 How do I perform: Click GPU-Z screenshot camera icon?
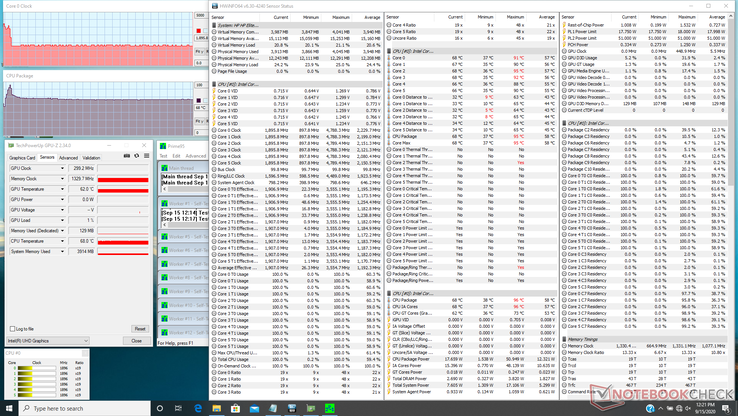click(127, 156)
